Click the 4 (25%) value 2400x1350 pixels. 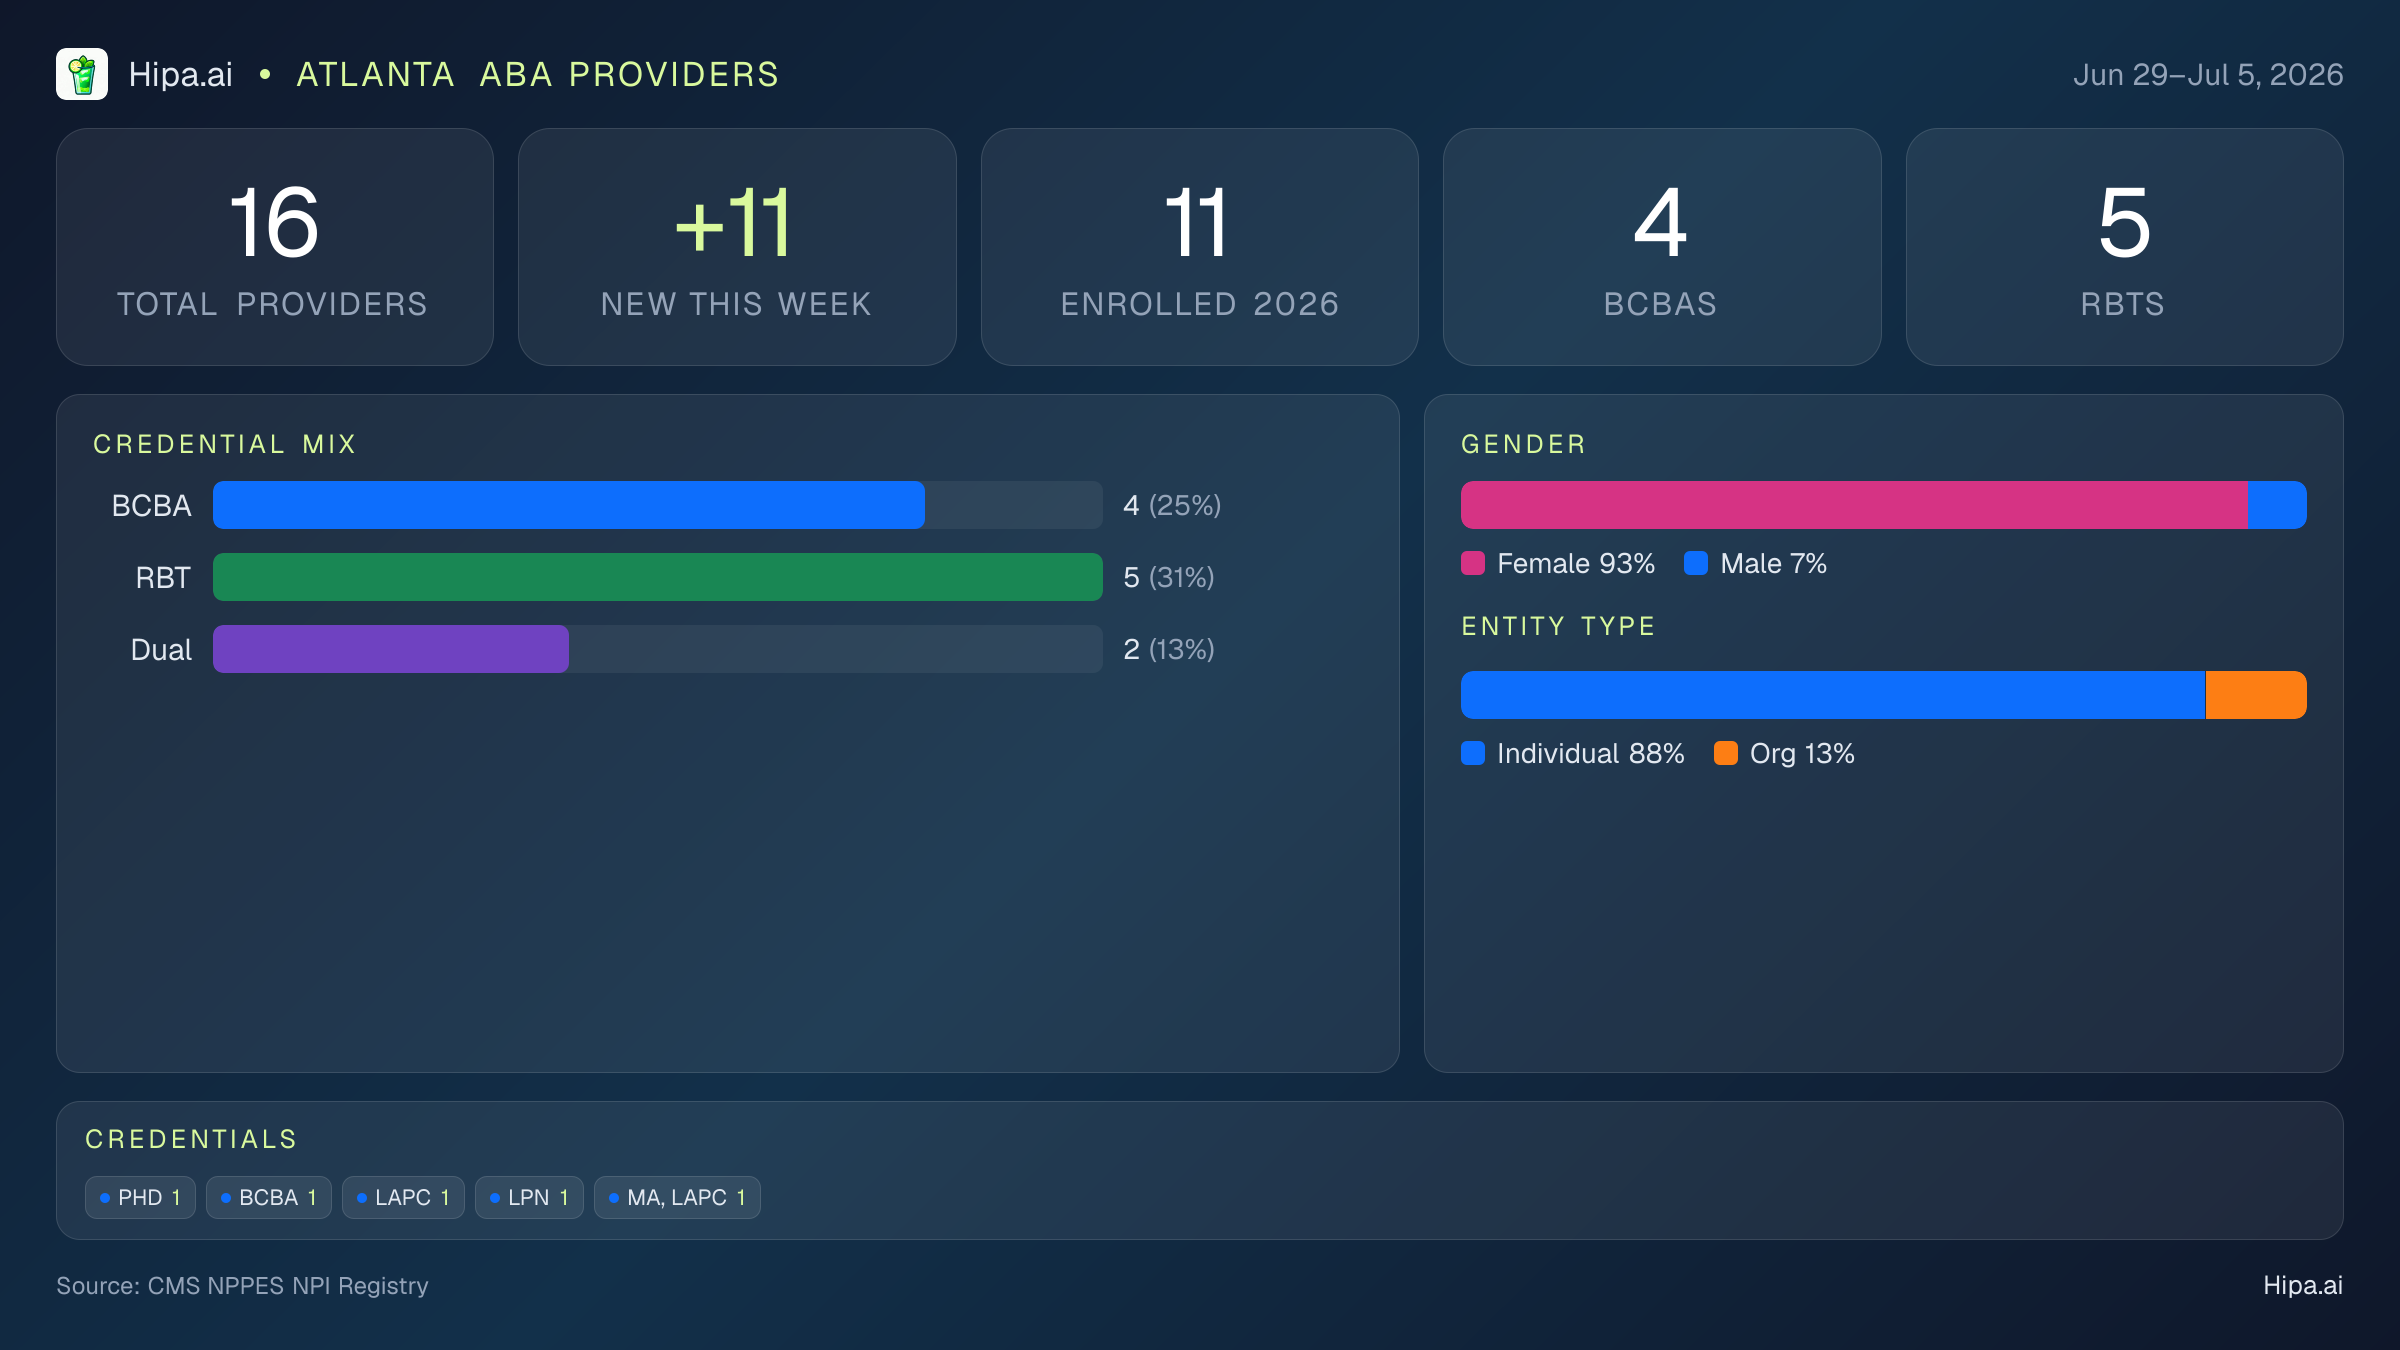tap(1172, 506)
